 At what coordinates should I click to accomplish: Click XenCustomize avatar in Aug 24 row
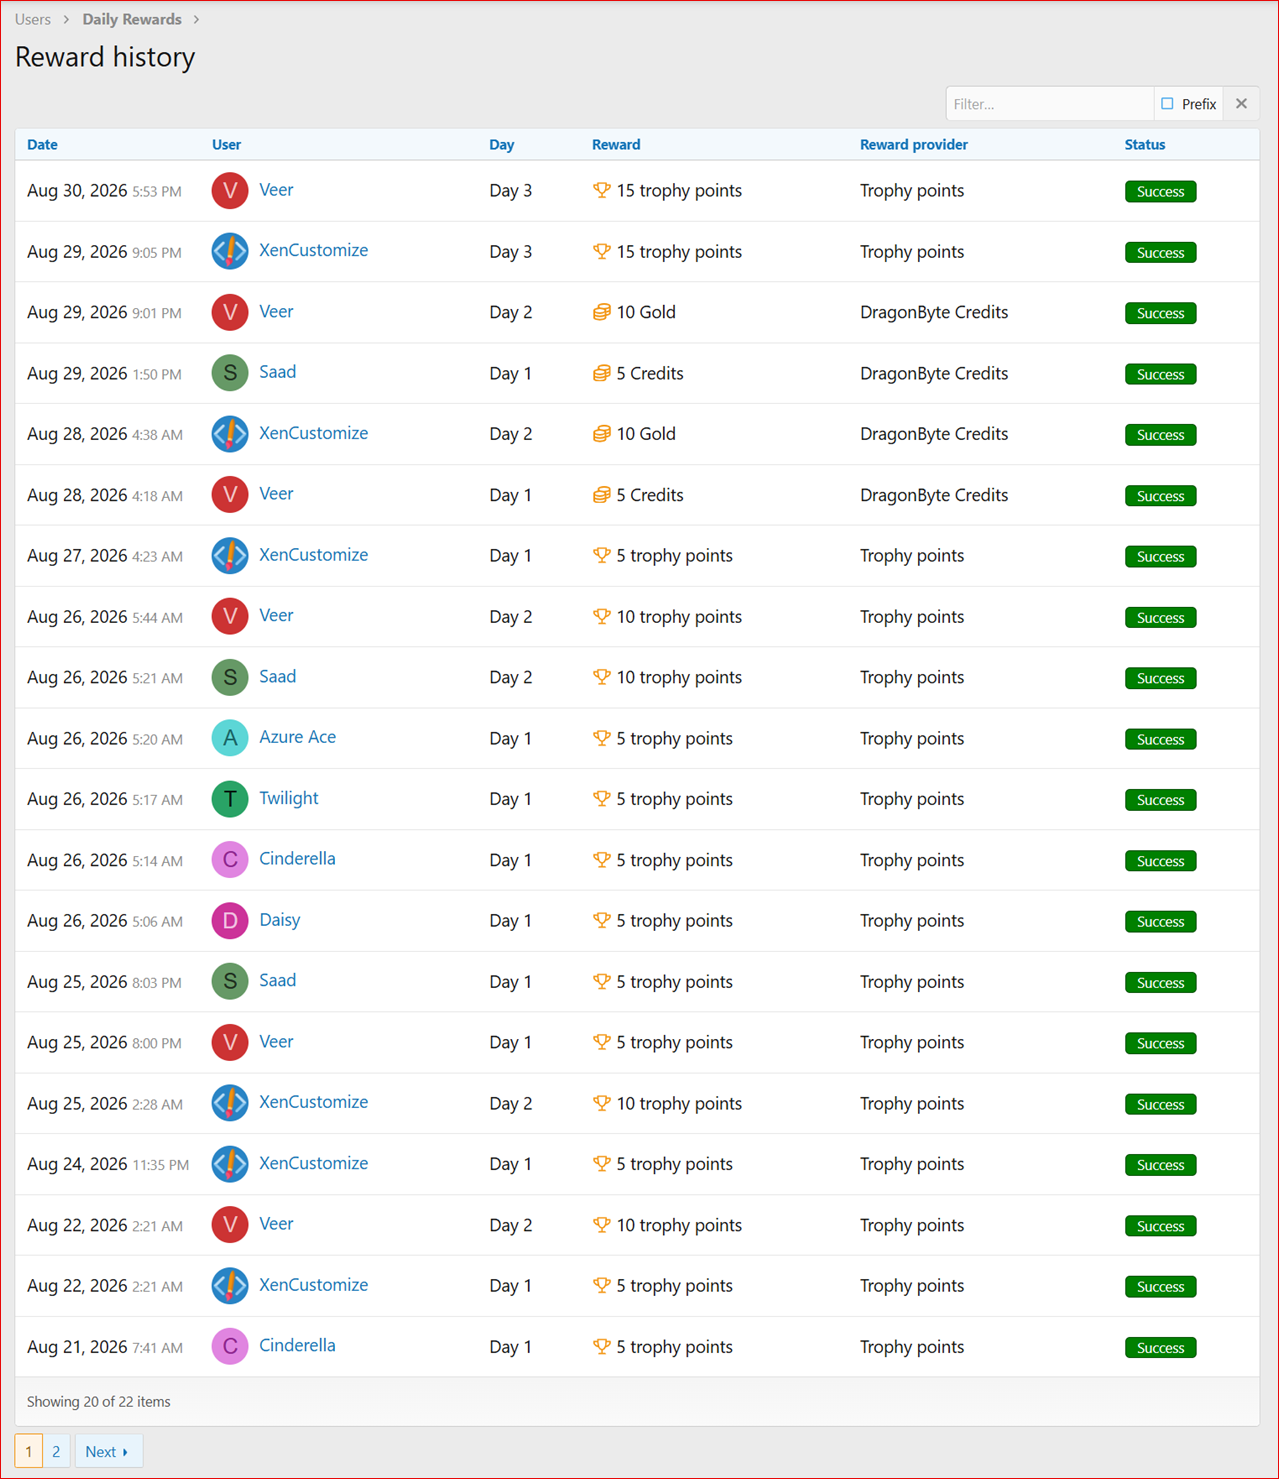tap(230, 1164)
